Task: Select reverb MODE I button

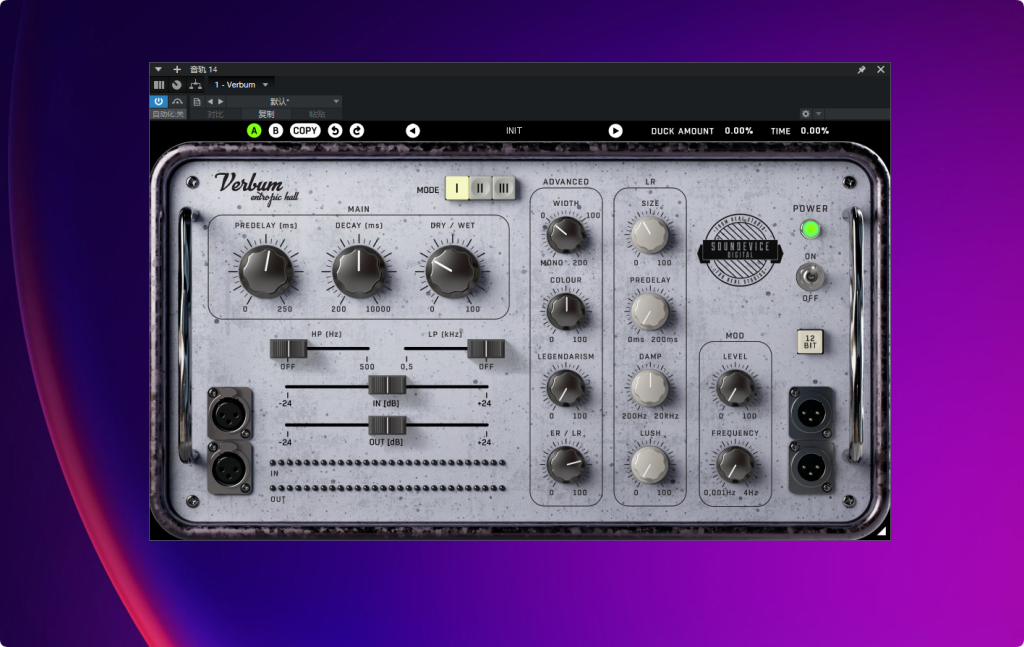Action: (x=457, y=189)
